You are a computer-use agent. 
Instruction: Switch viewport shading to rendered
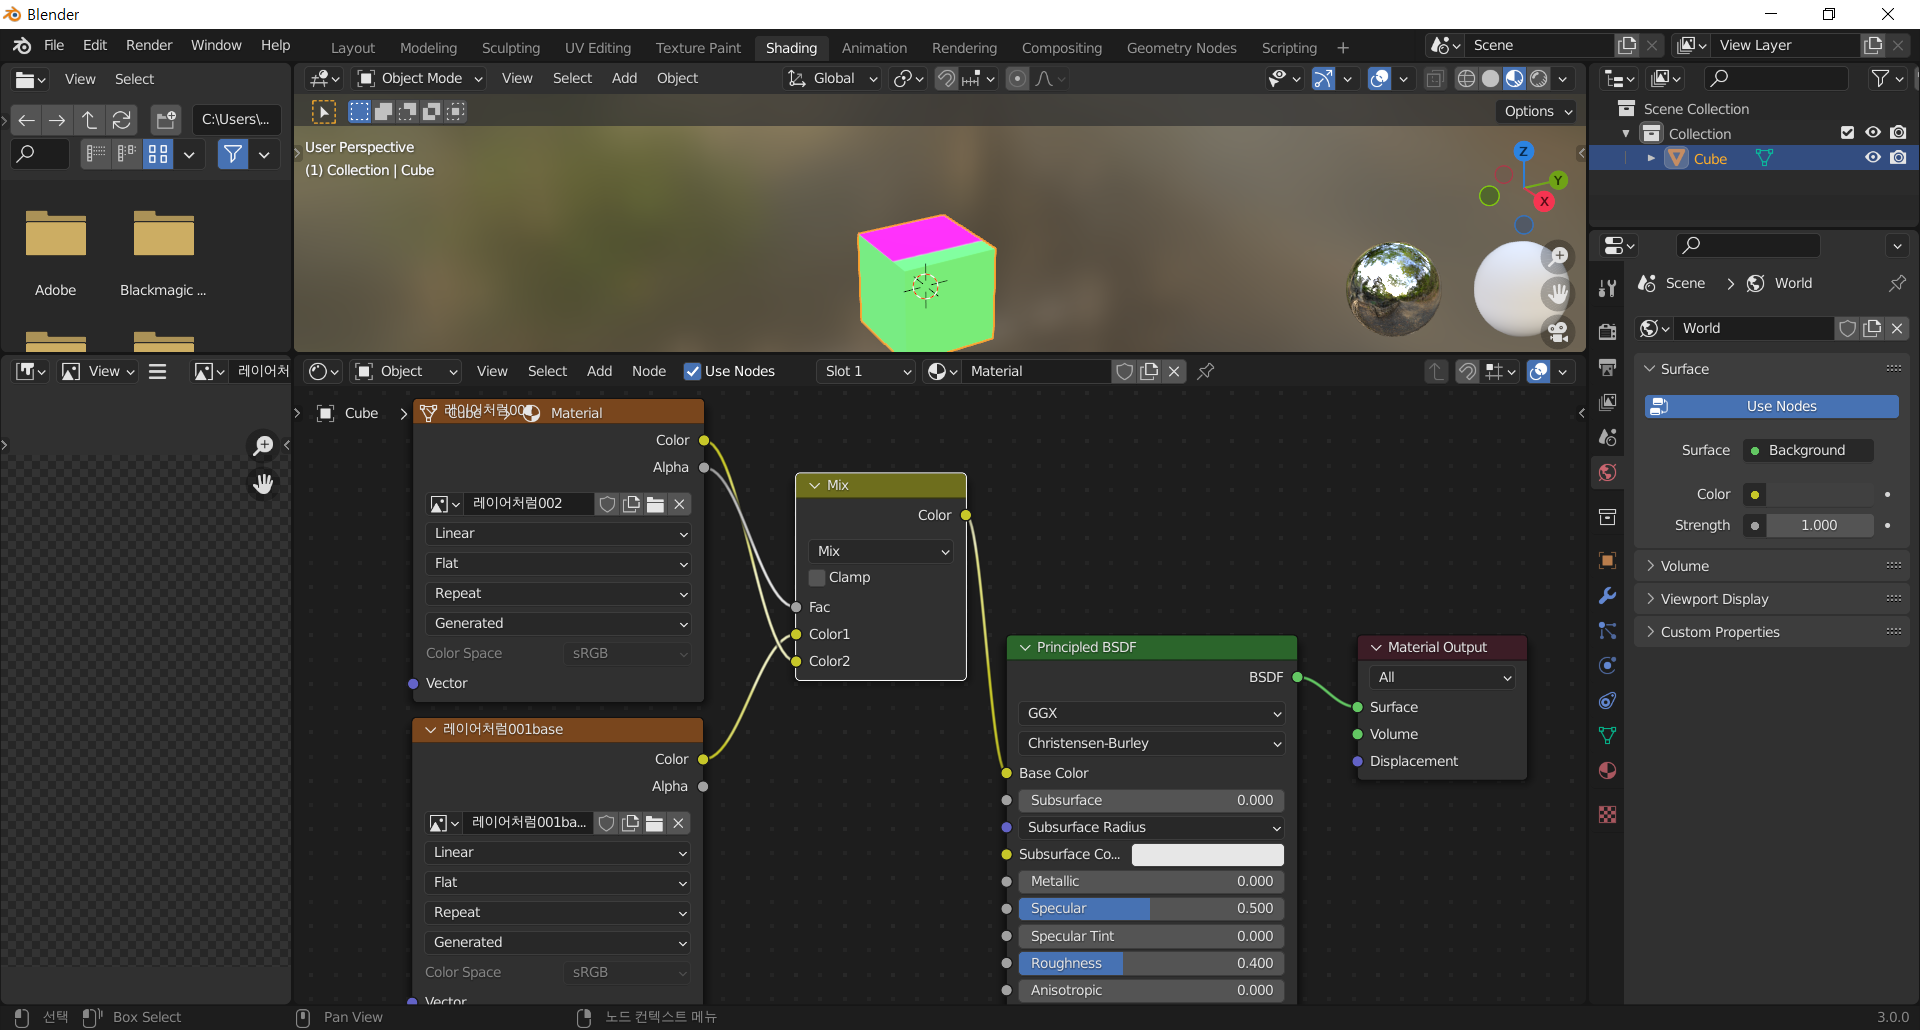pos(1539,78)
